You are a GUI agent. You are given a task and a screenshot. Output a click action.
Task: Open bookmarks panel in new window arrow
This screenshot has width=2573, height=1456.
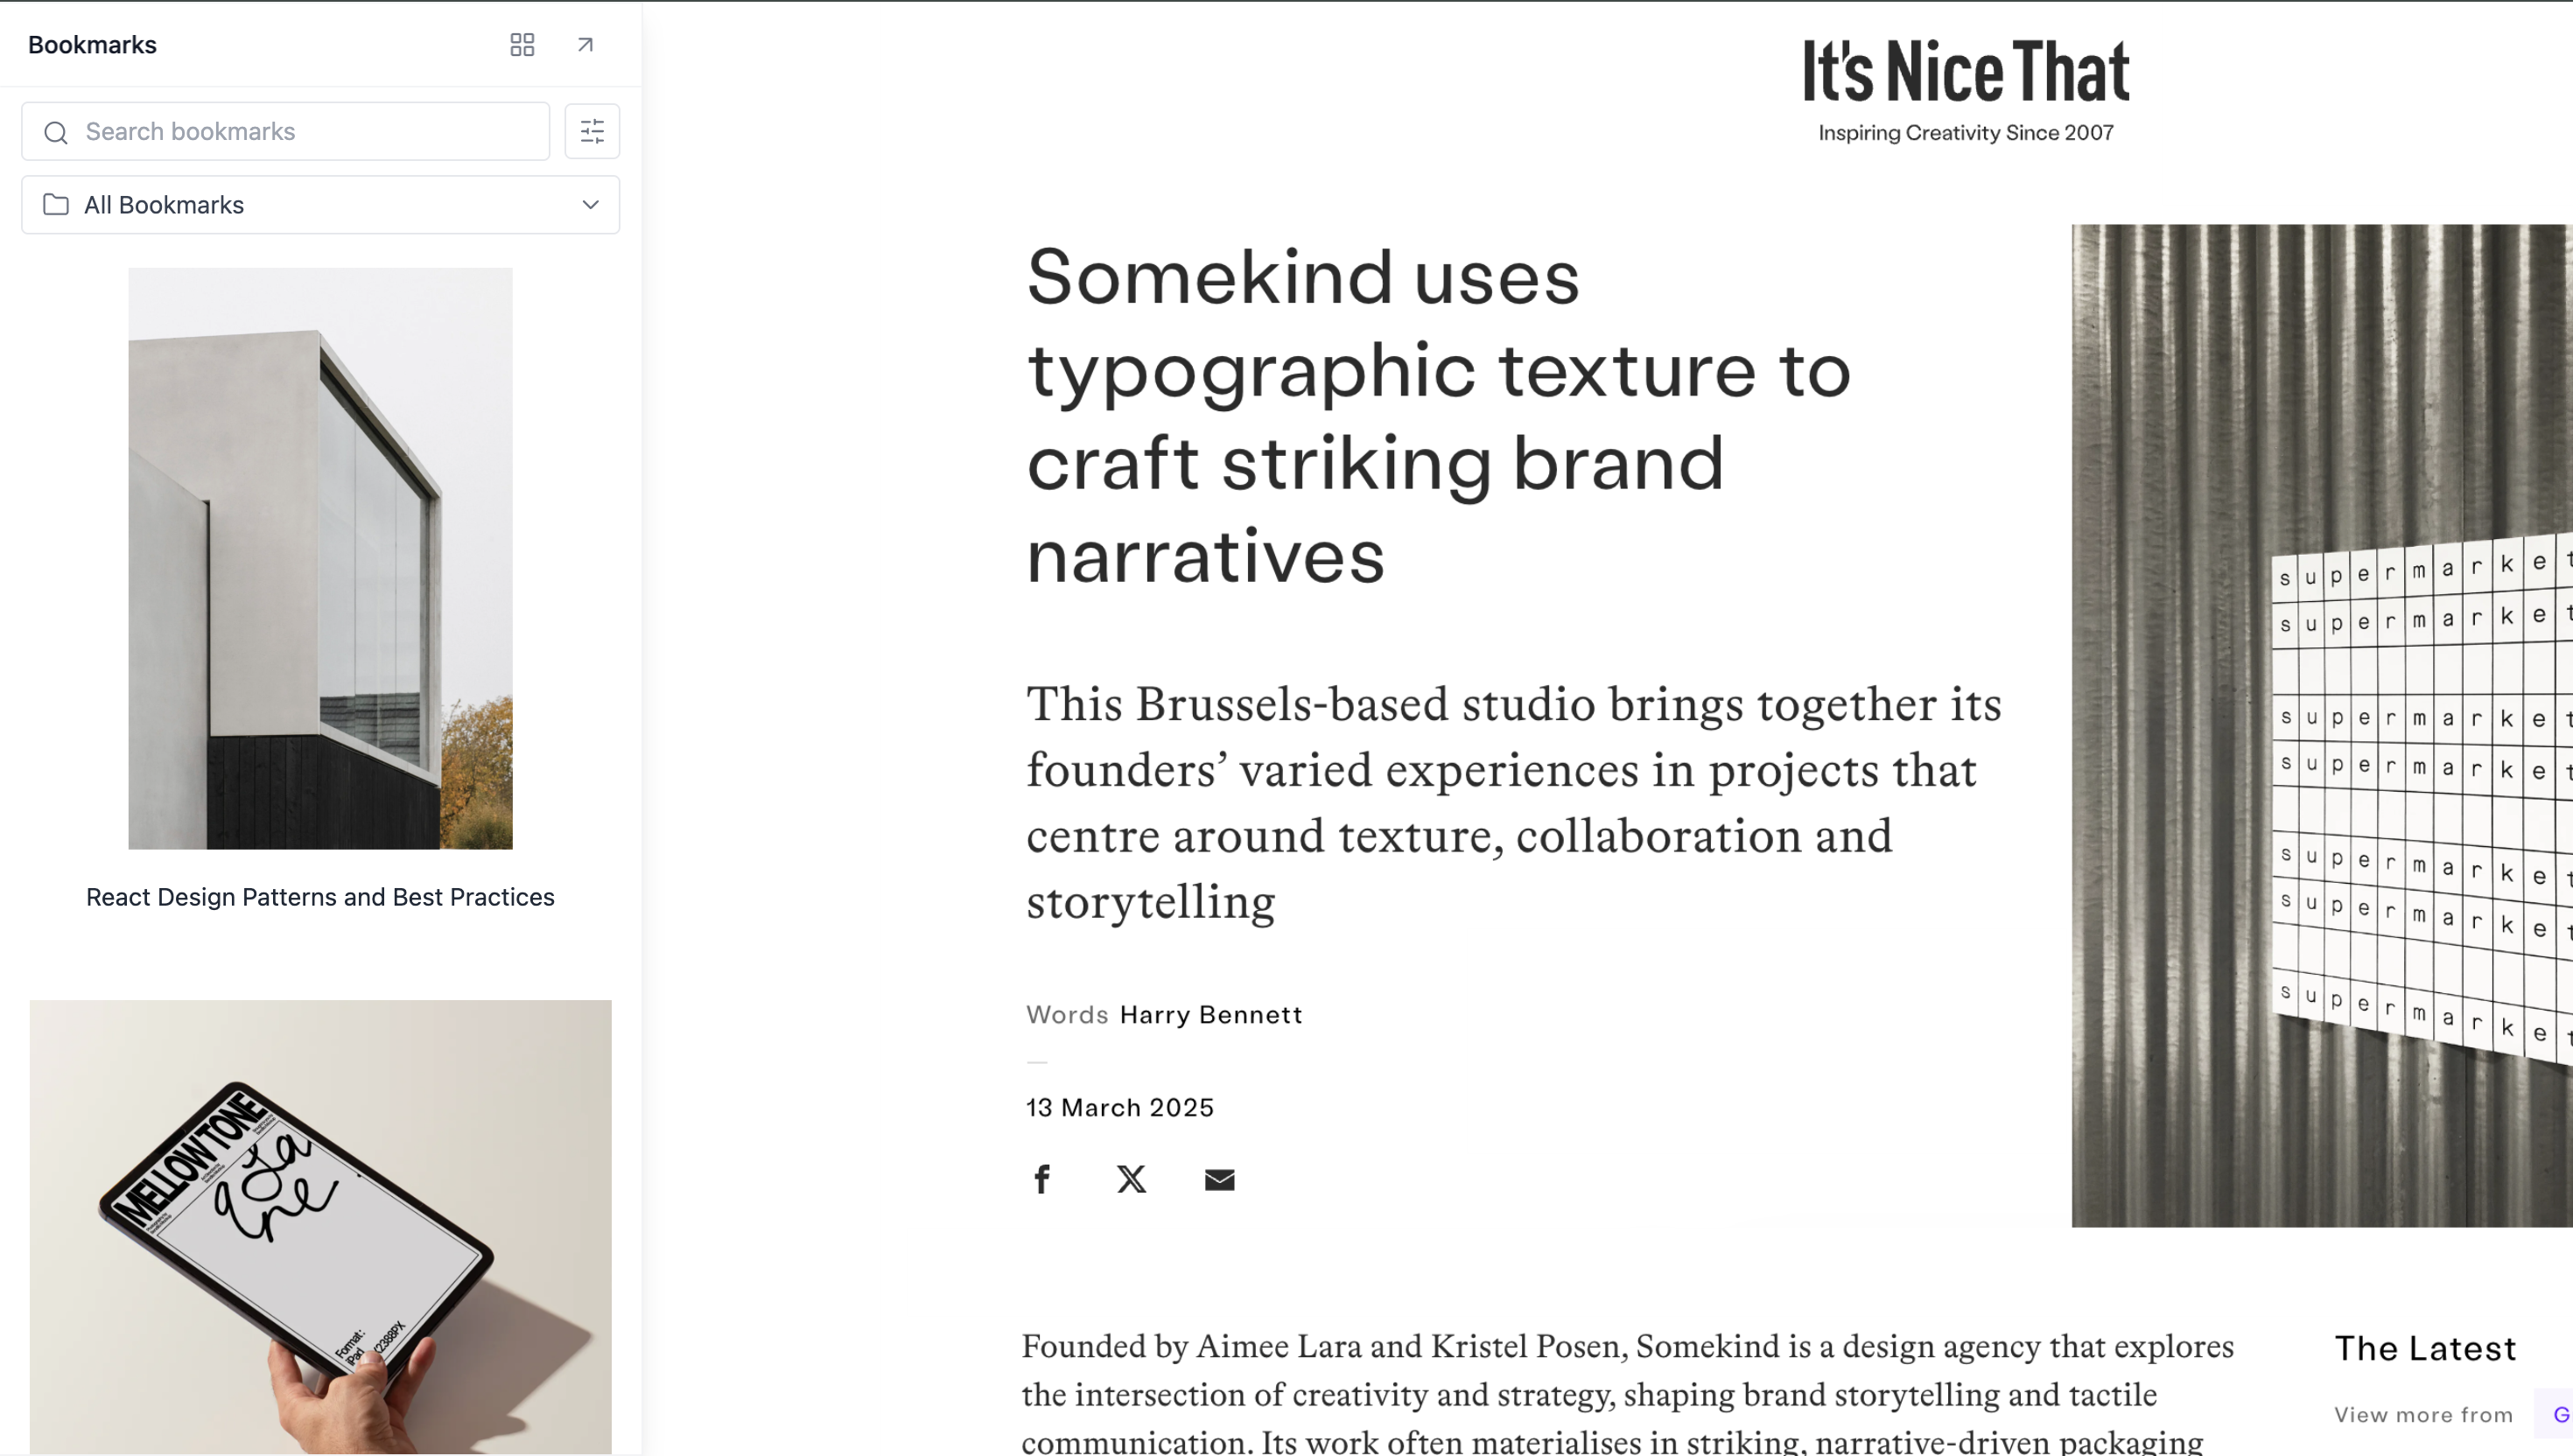(x=585, y=45)
